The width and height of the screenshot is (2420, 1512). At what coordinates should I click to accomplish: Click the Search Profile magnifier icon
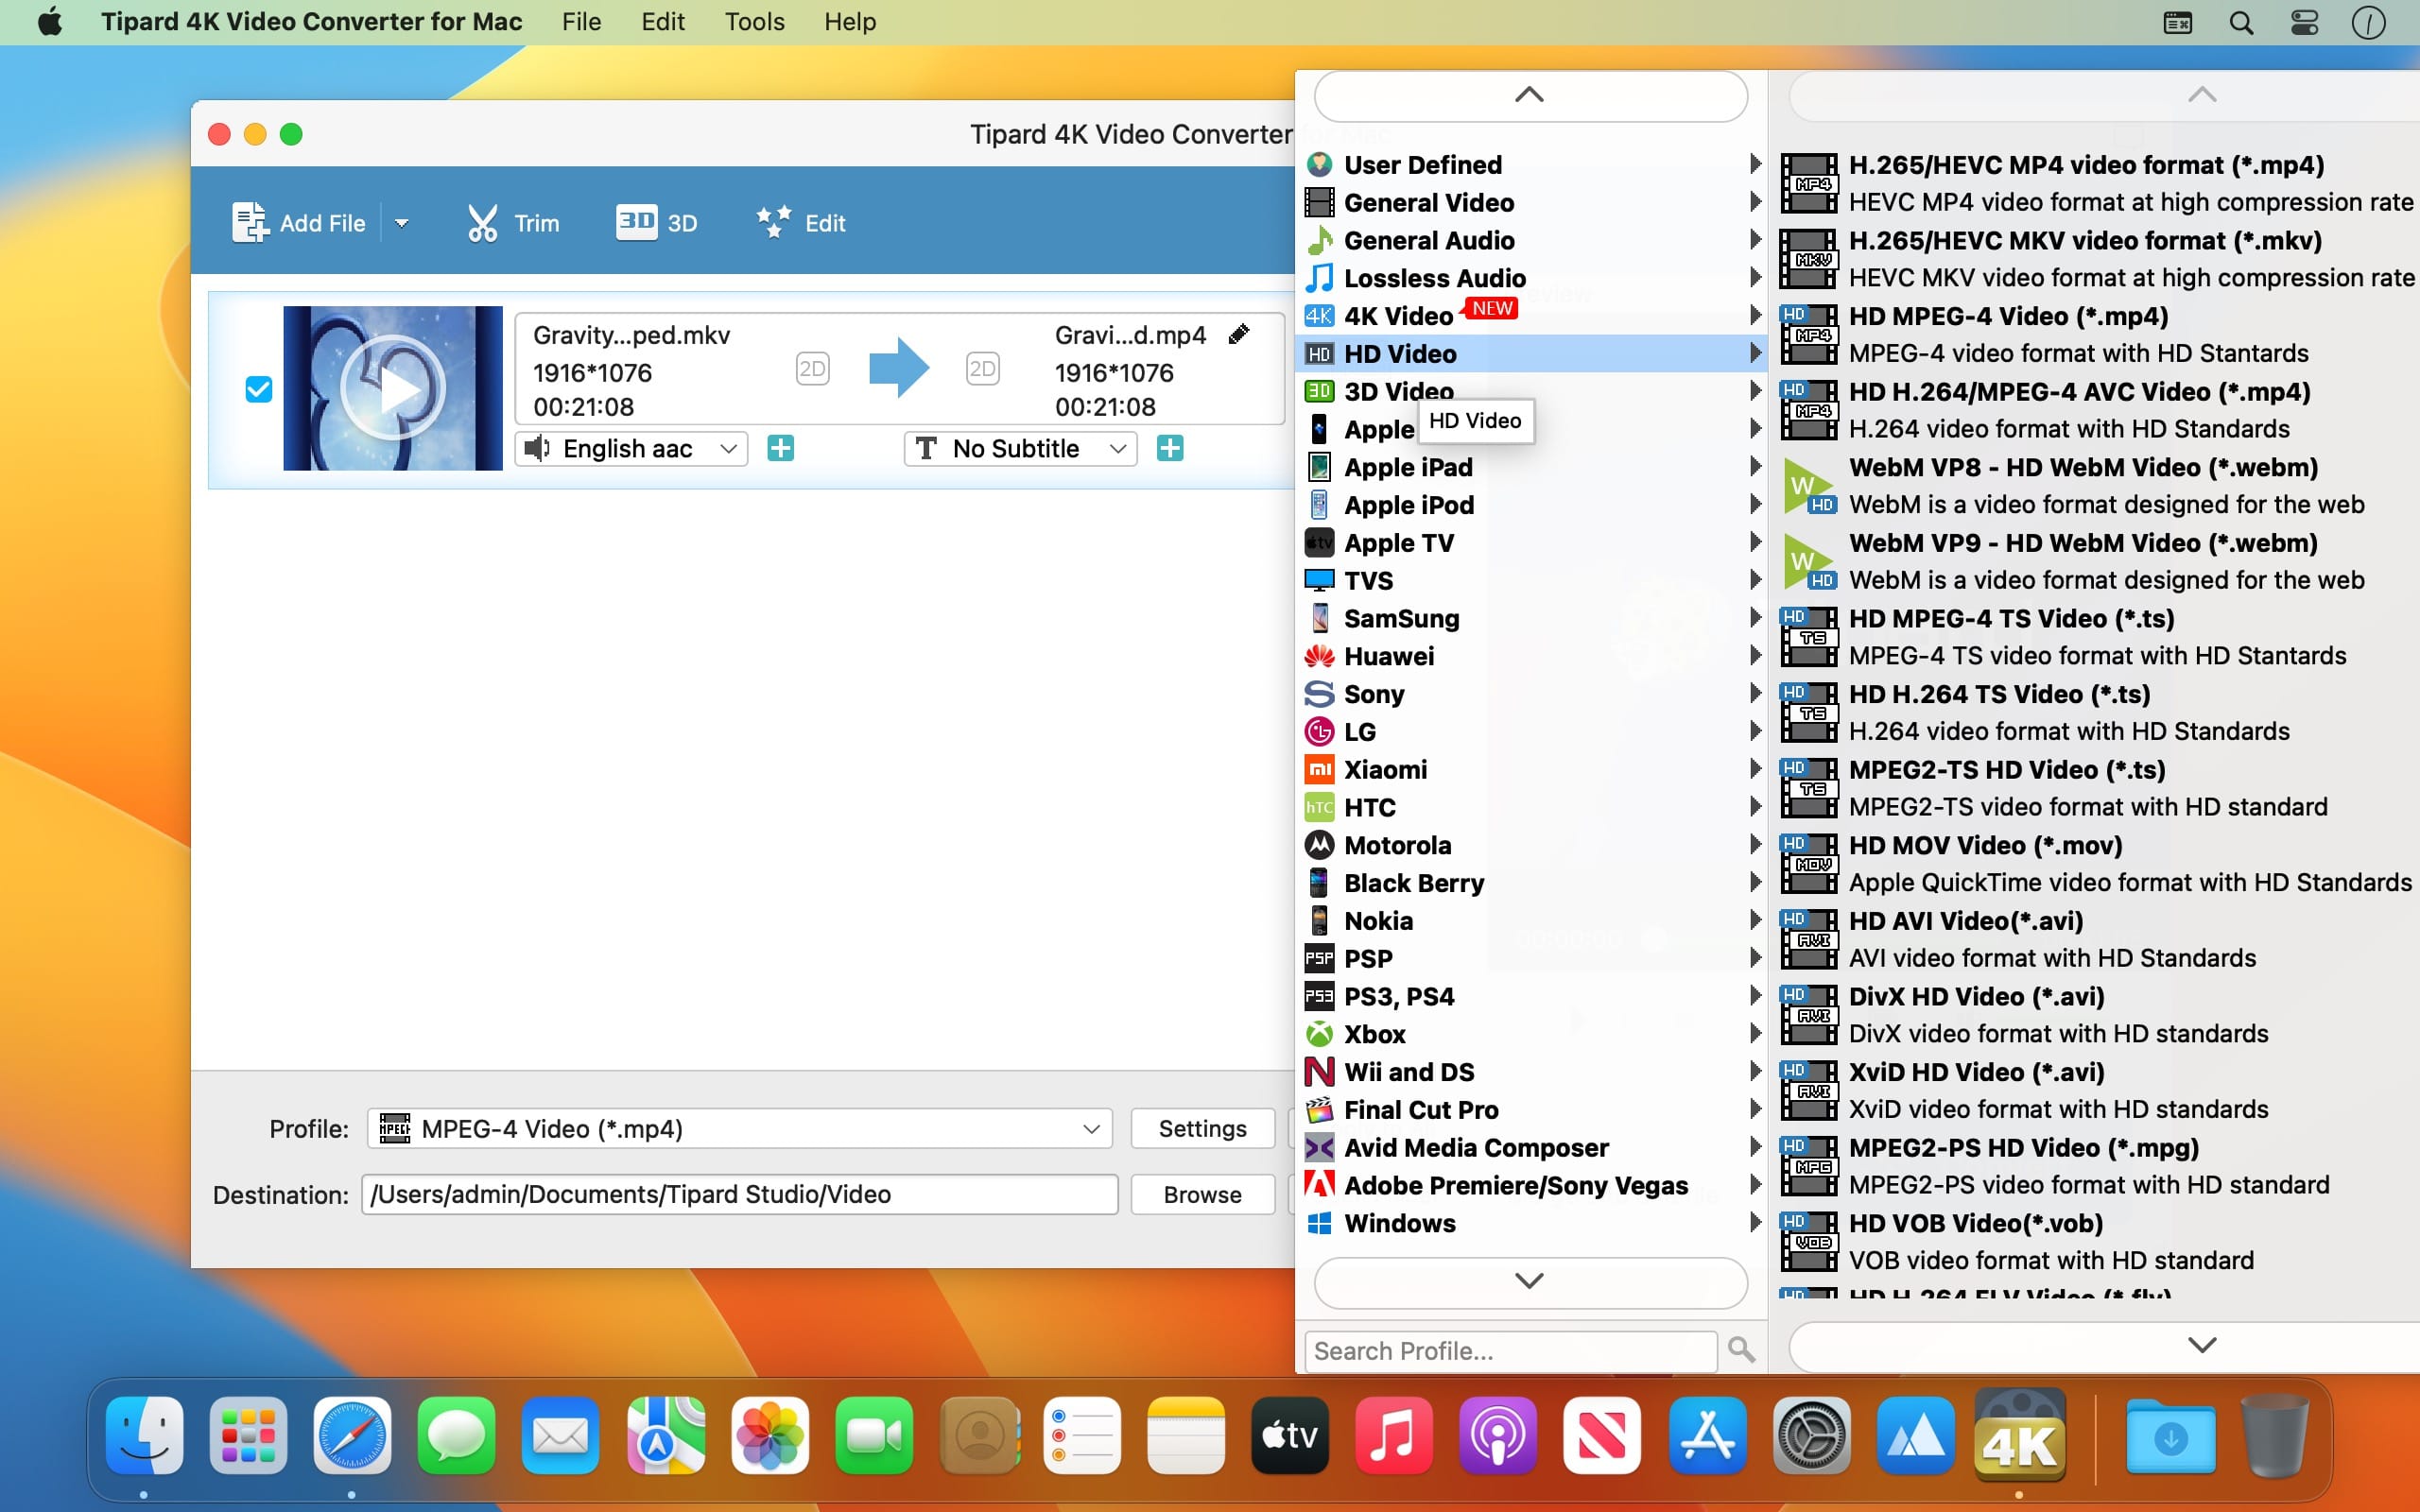[1741, 1350]
